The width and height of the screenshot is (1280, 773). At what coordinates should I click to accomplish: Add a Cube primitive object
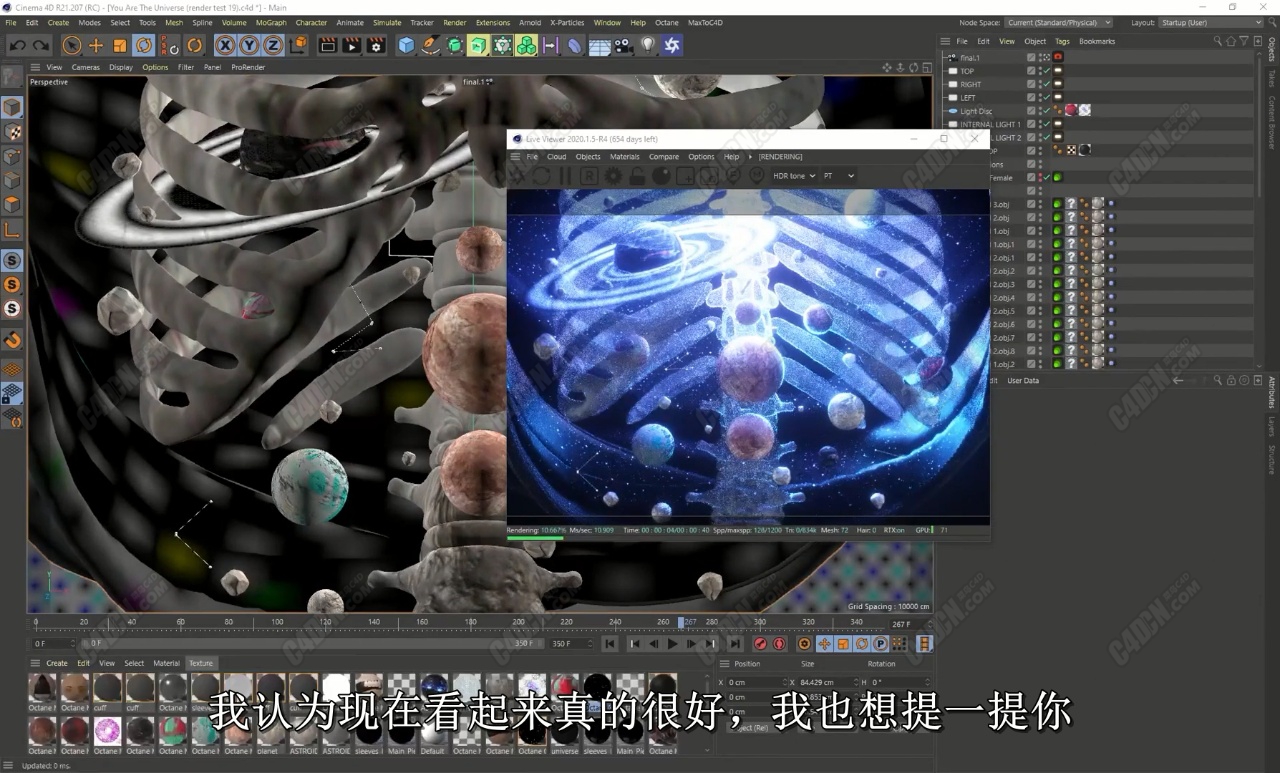[406, 45]
